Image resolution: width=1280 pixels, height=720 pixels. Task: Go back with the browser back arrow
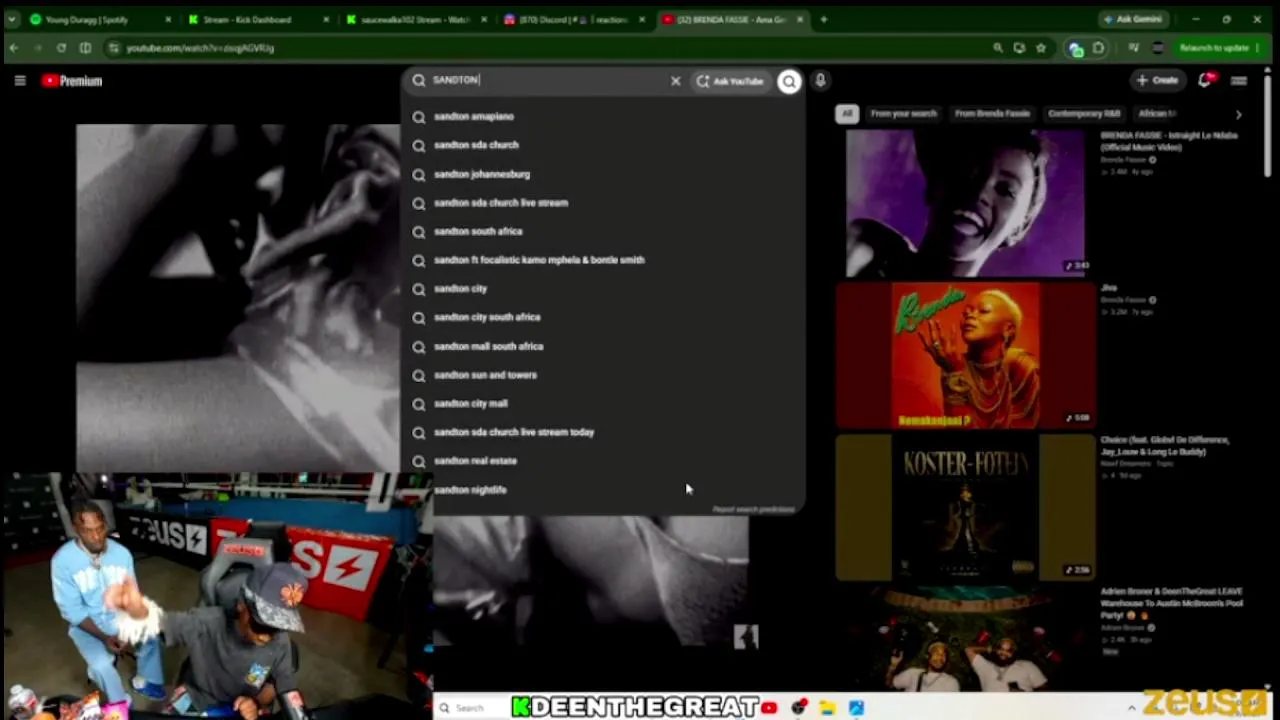(14, 48)
